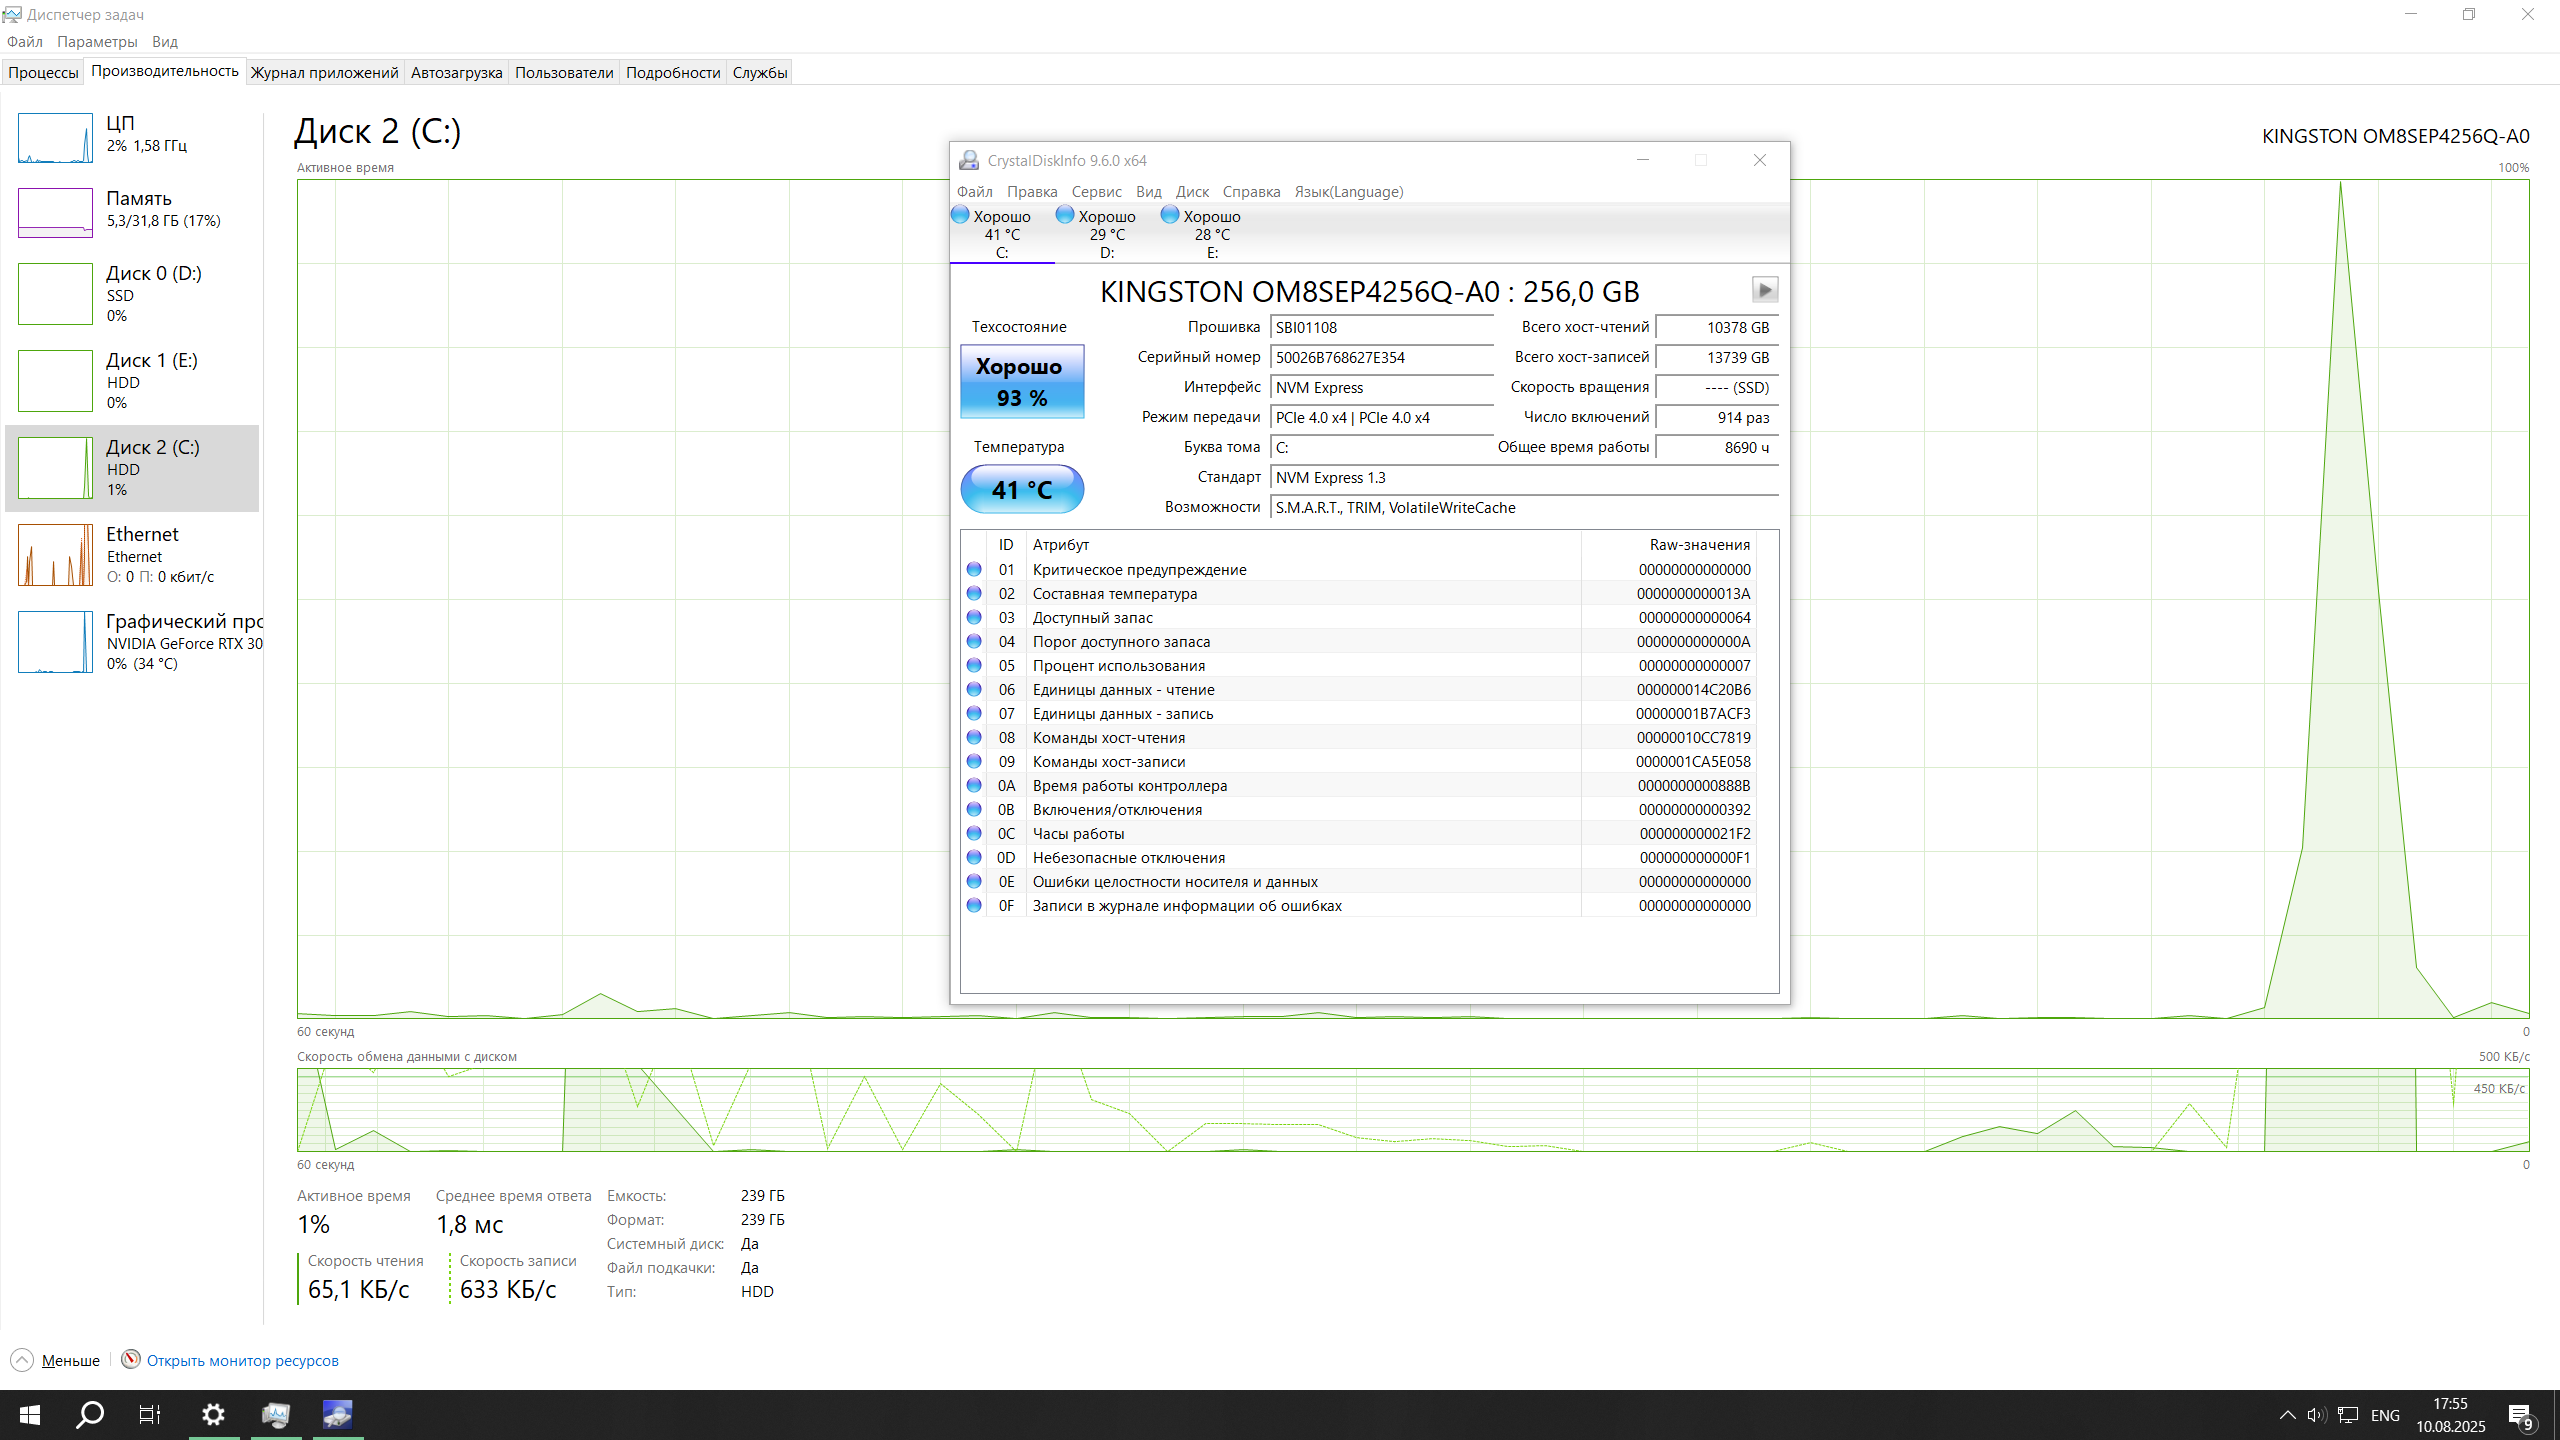Open the ENG language indicator in taskbar
Image resolution: width=2560 pixels, height=1440 pixels.
(x=2385, y=1415)
